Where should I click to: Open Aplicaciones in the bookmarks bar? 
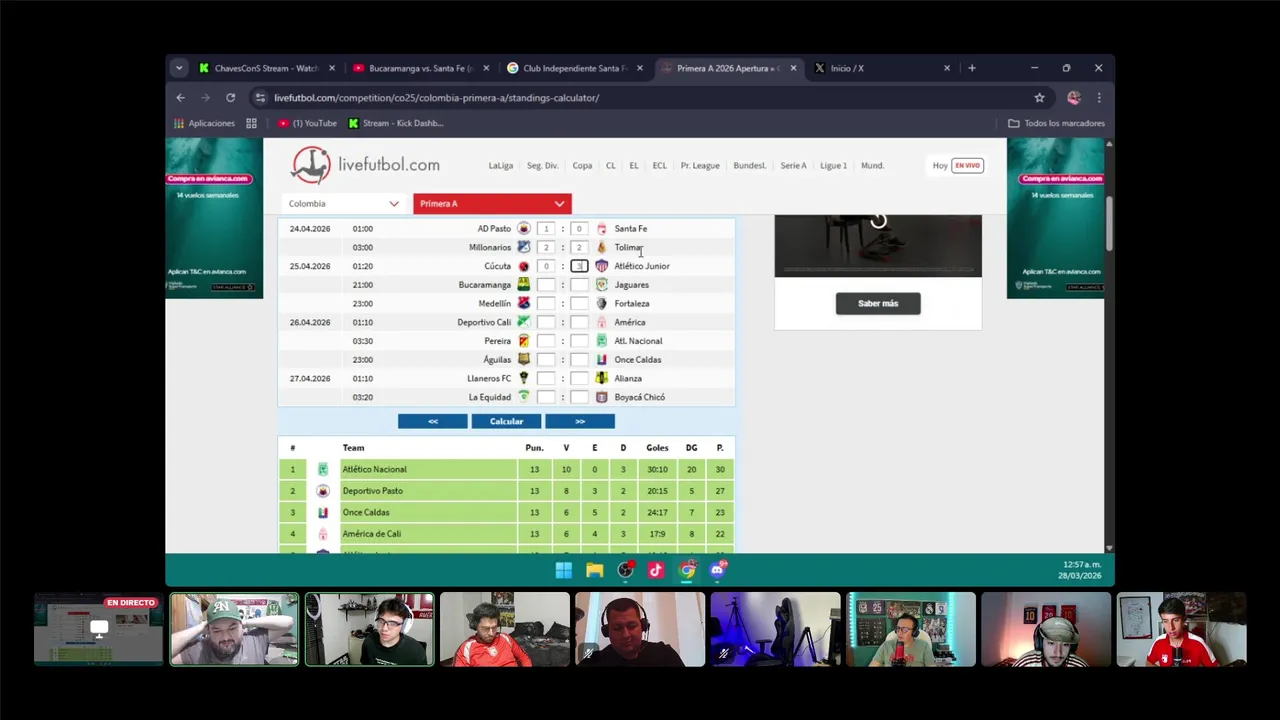tap(205, 123)
